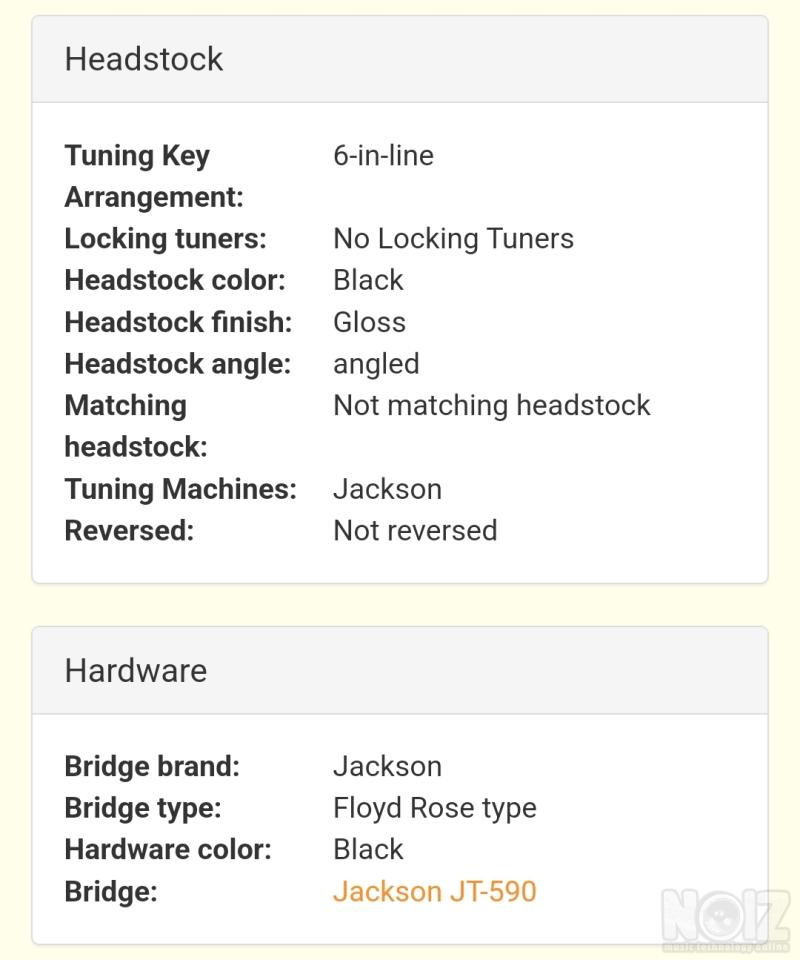
Task: Click the Bridge brand label
Action: [152, 766]
